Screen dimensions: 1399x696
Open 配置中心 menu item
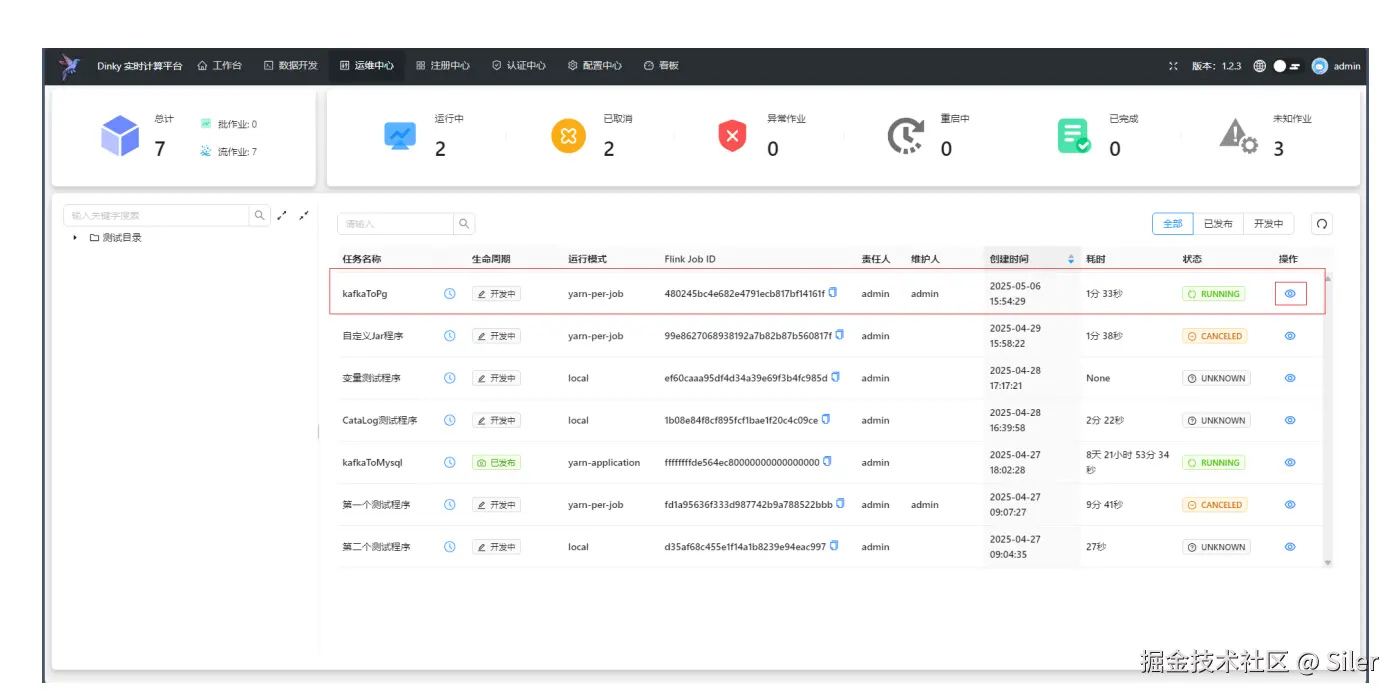click(x=595, y=66)
